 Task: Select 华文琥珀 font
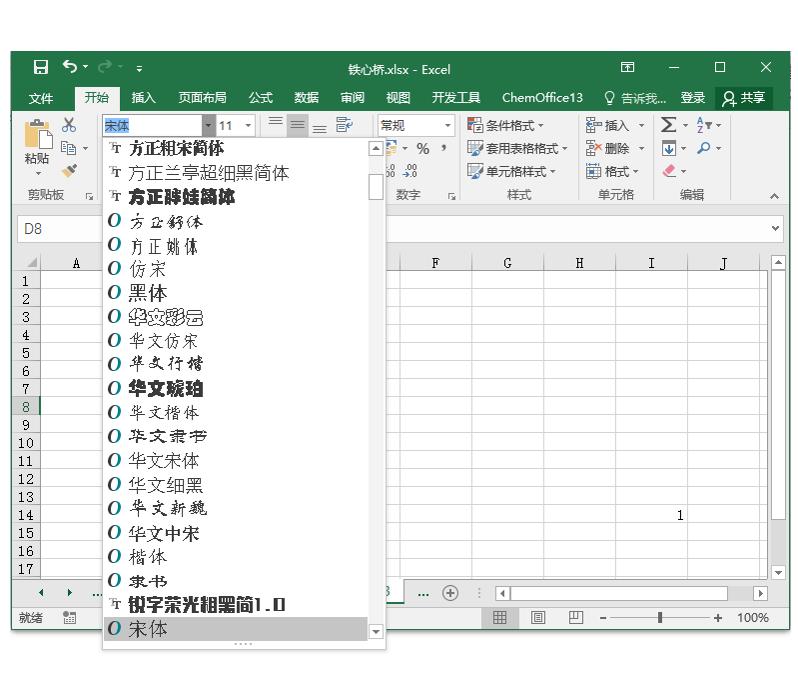coord(236,389)
